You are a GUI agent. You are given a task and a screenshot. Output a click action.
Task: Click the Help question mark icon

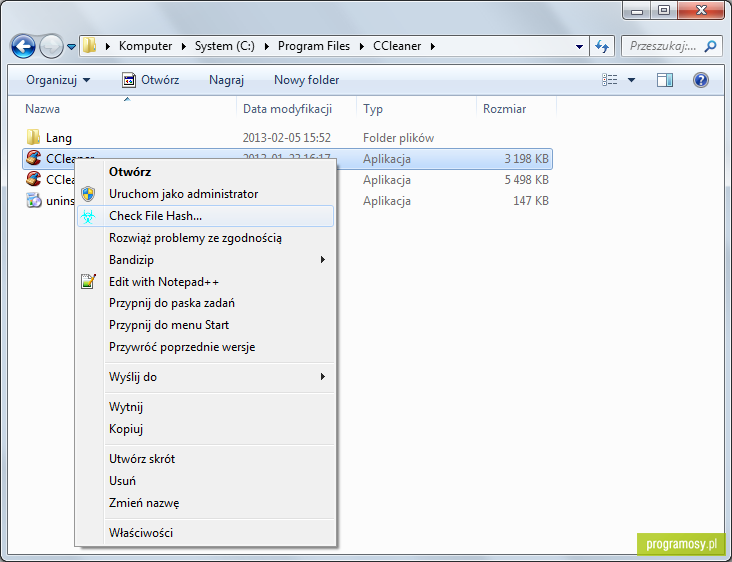click(701, 80)
